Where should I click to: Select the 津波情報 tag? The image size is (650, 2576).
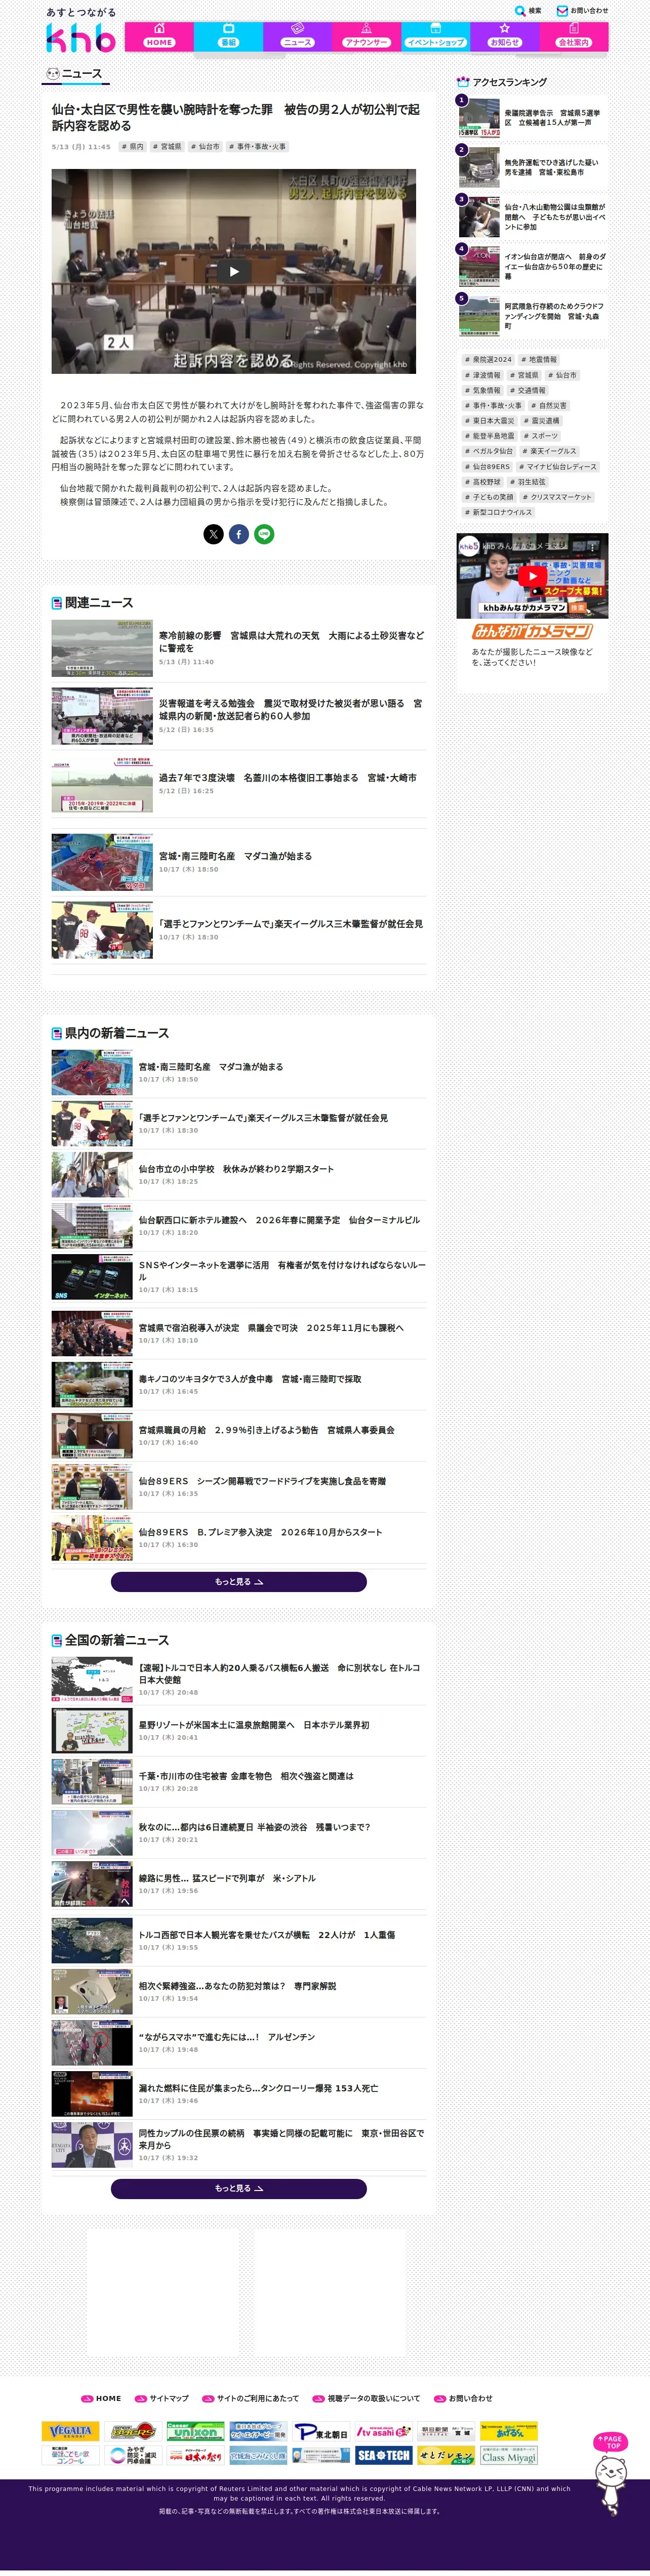(x=483, y=375)
